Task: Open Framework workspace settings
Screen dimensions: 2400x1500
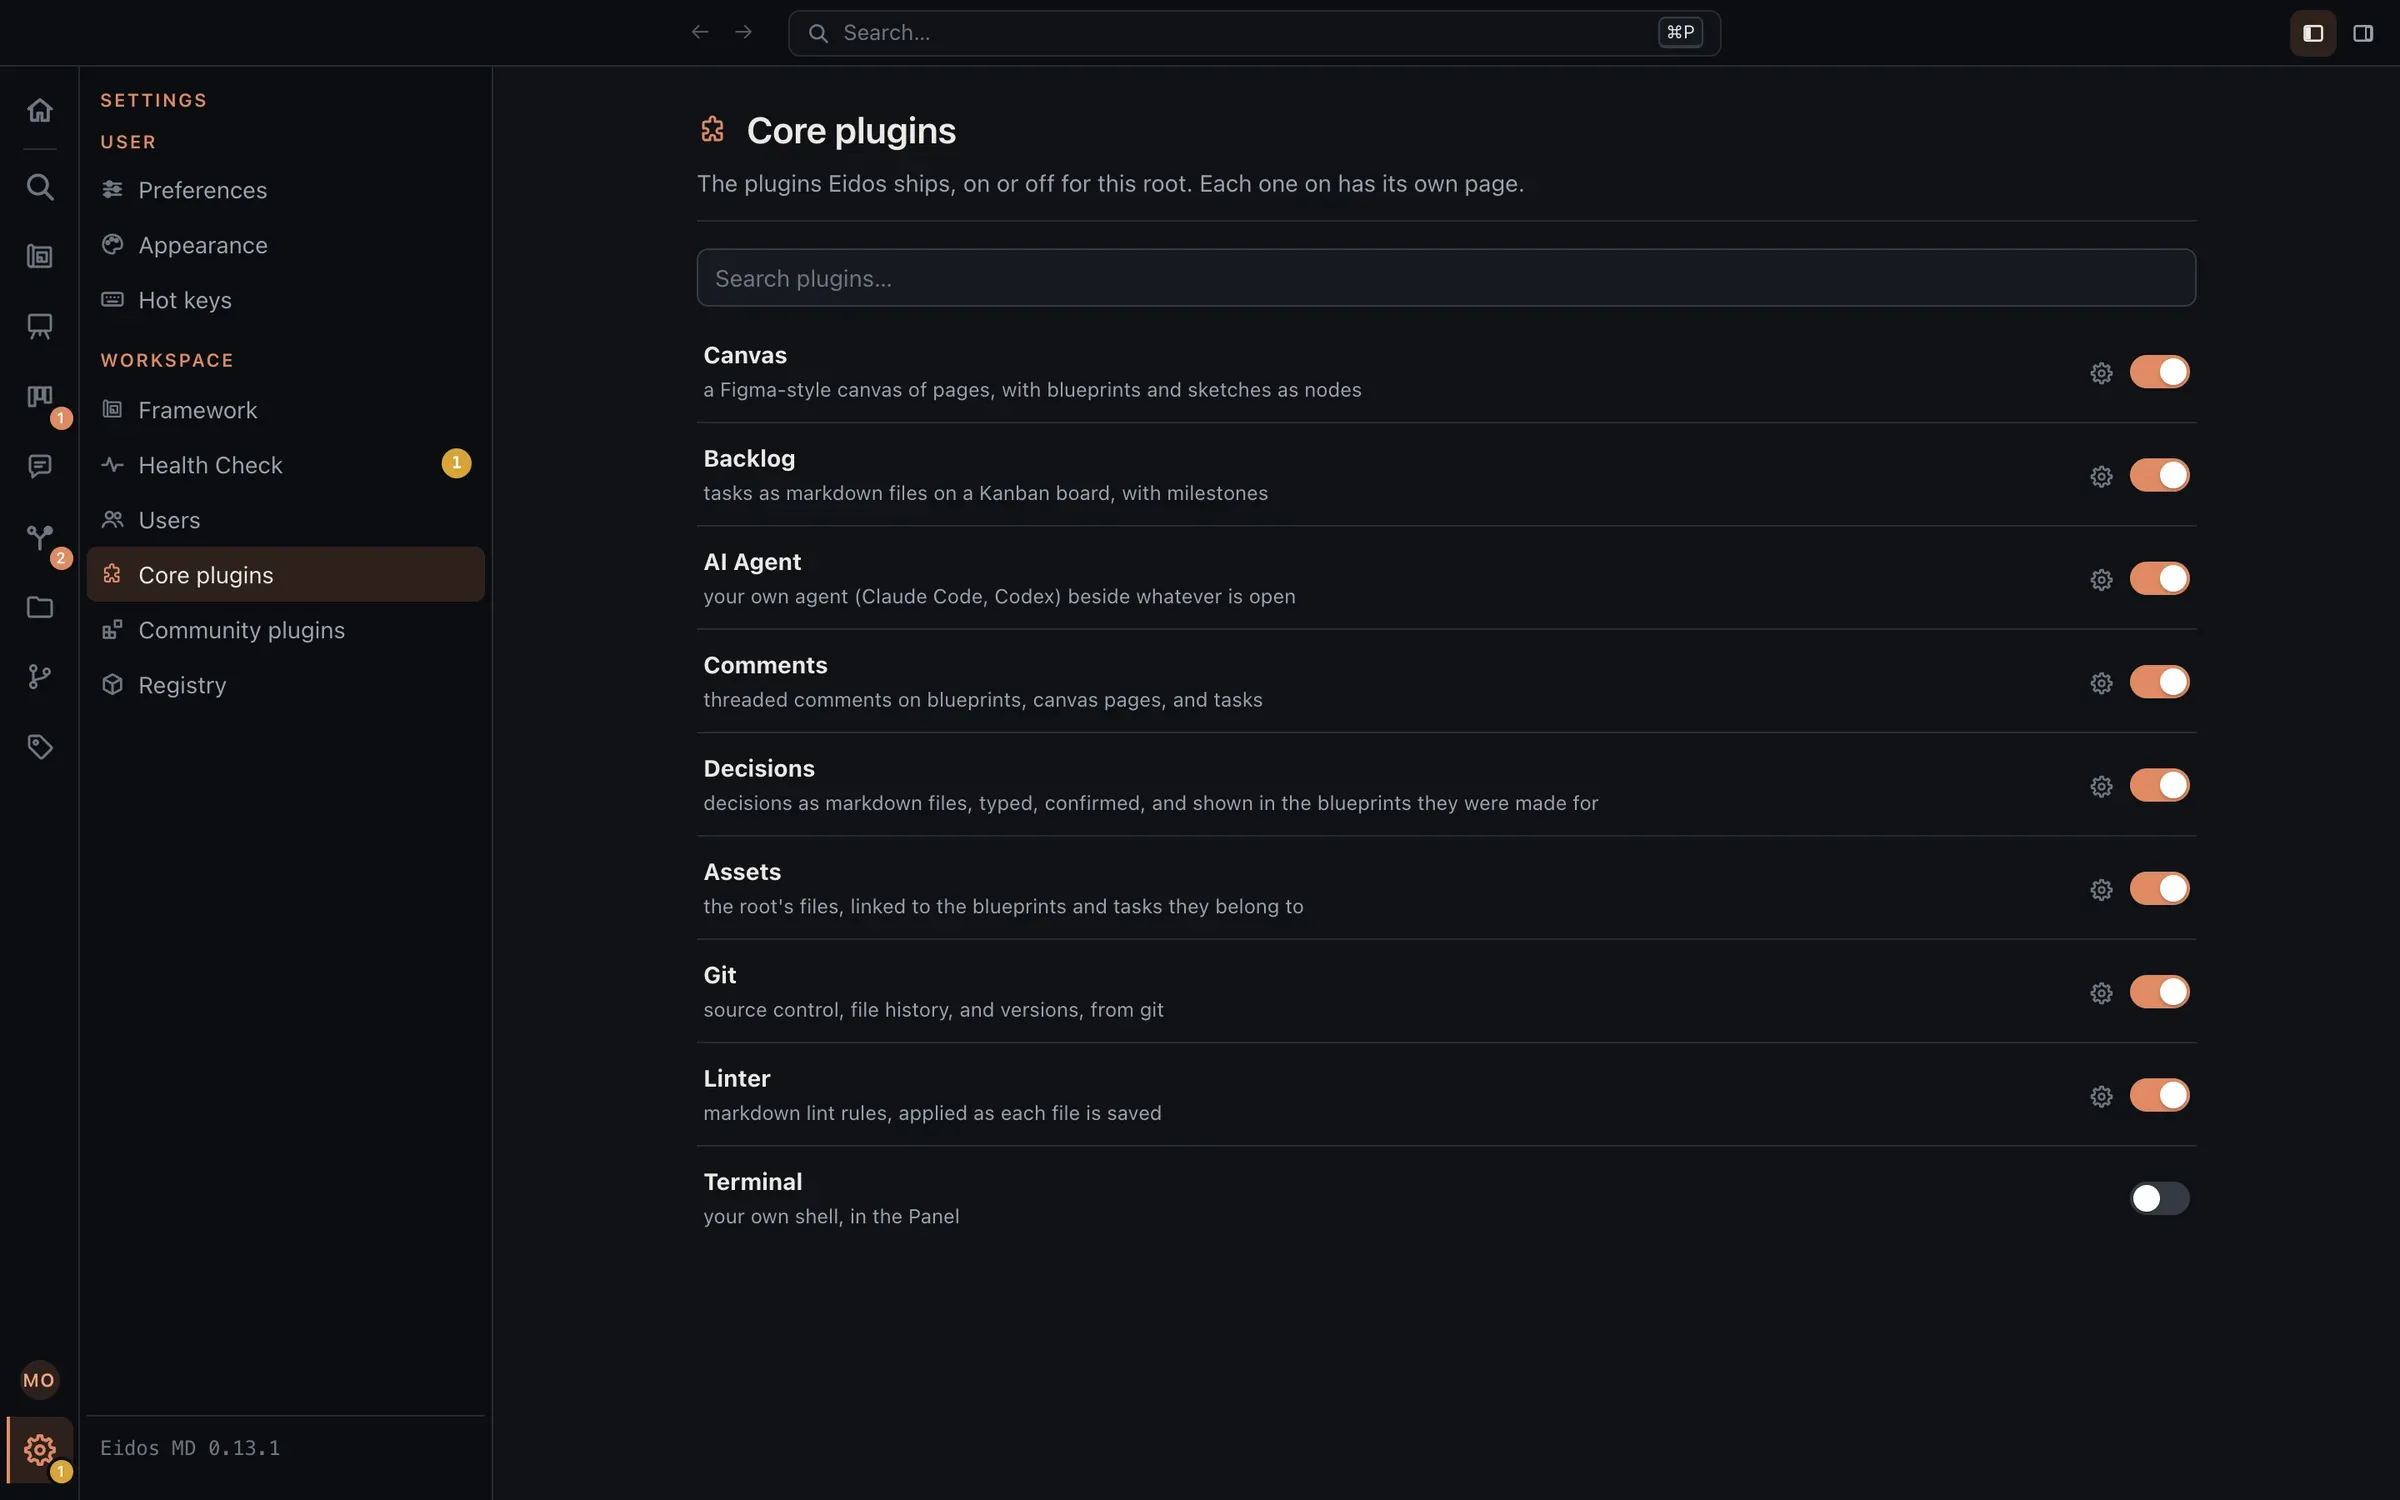Action: coord(285,410)
